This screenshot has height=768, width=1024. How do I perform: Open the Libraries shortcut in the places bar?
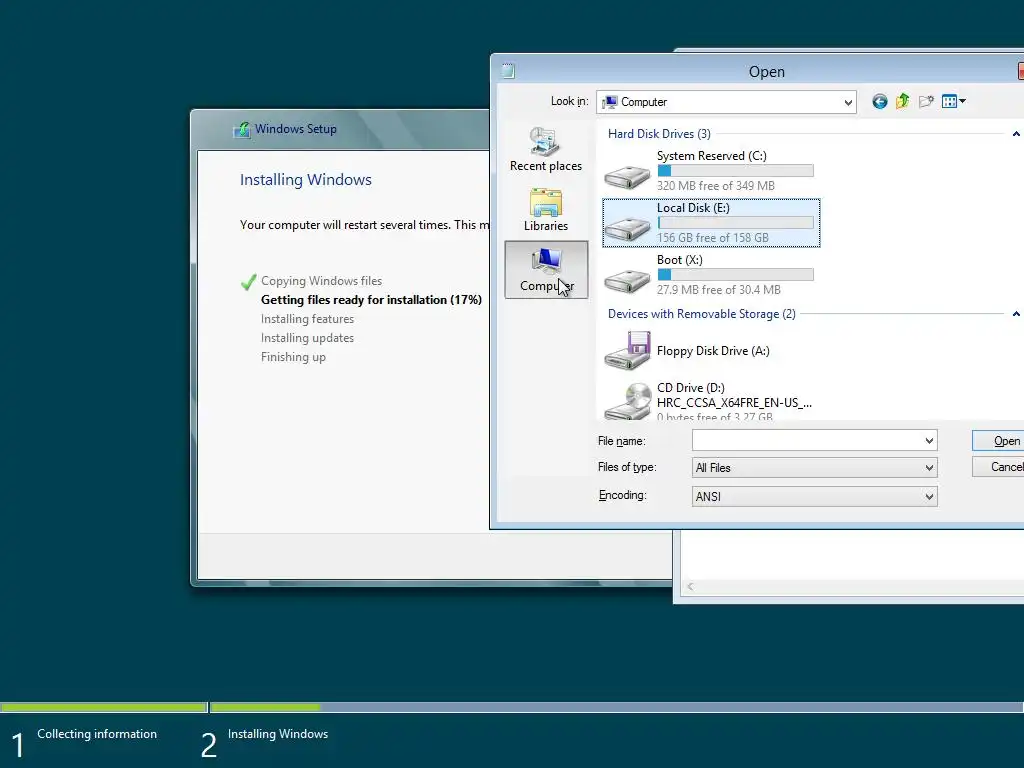click(x=546, y=210)
